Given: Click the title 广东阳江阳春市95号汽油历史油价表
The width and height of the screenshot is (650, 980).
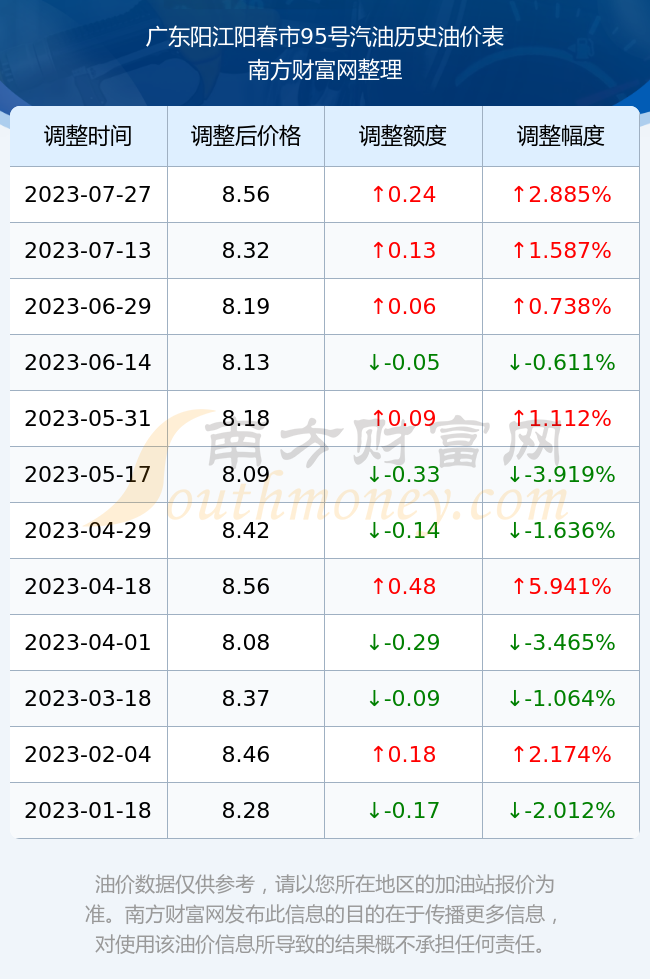Looking at the screenshot, I should click(x=325, y=37).
